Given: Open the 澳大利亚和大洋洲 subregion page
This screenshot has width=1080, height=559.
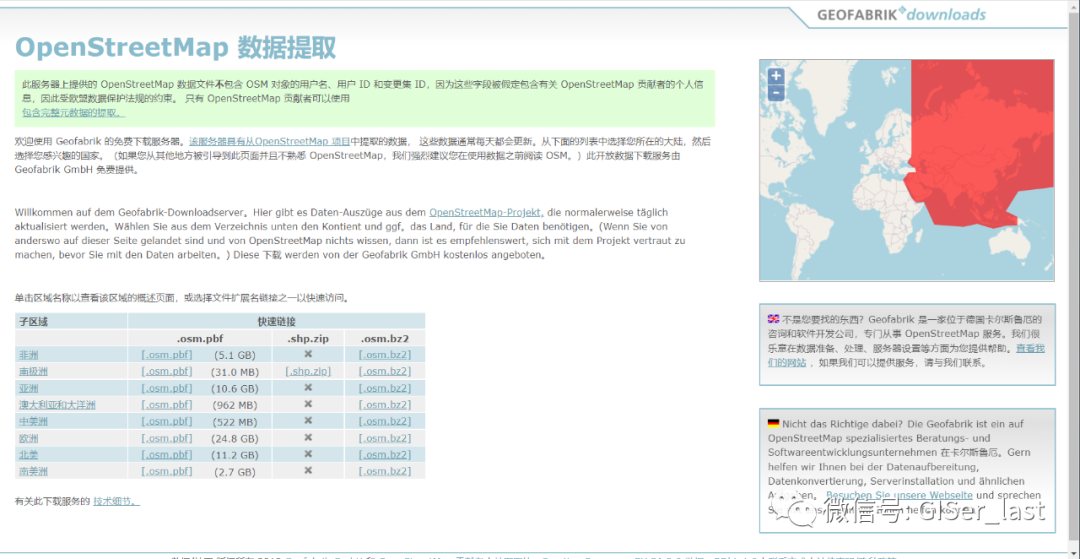Looking at the screenshot, I should 58,405.
